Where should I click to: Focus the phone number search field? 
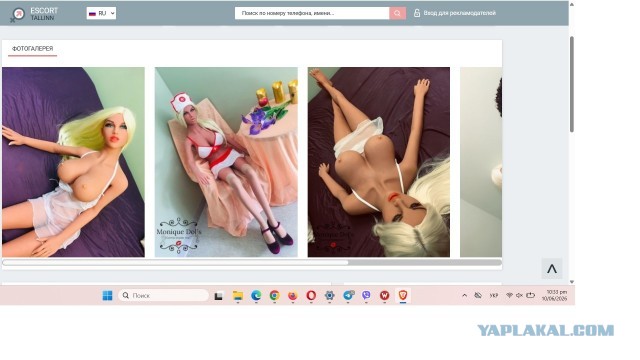tap(312, 13)
